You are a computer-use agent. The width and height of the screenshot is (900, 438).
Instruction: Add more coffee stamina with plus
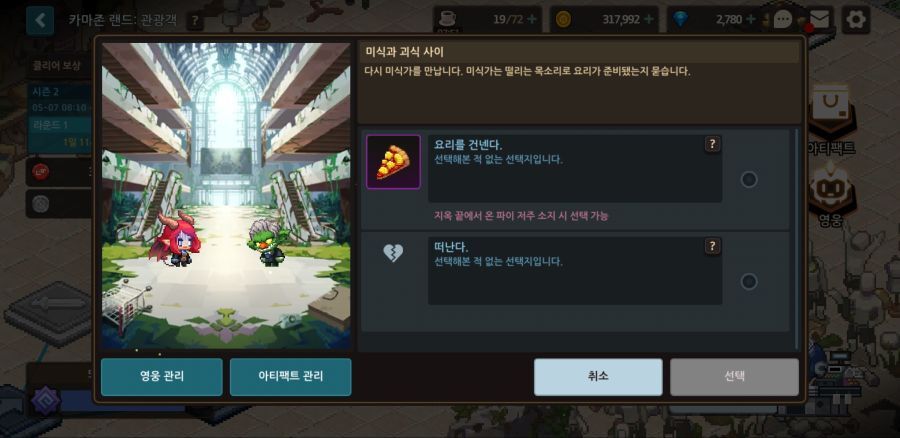[532, 20]
